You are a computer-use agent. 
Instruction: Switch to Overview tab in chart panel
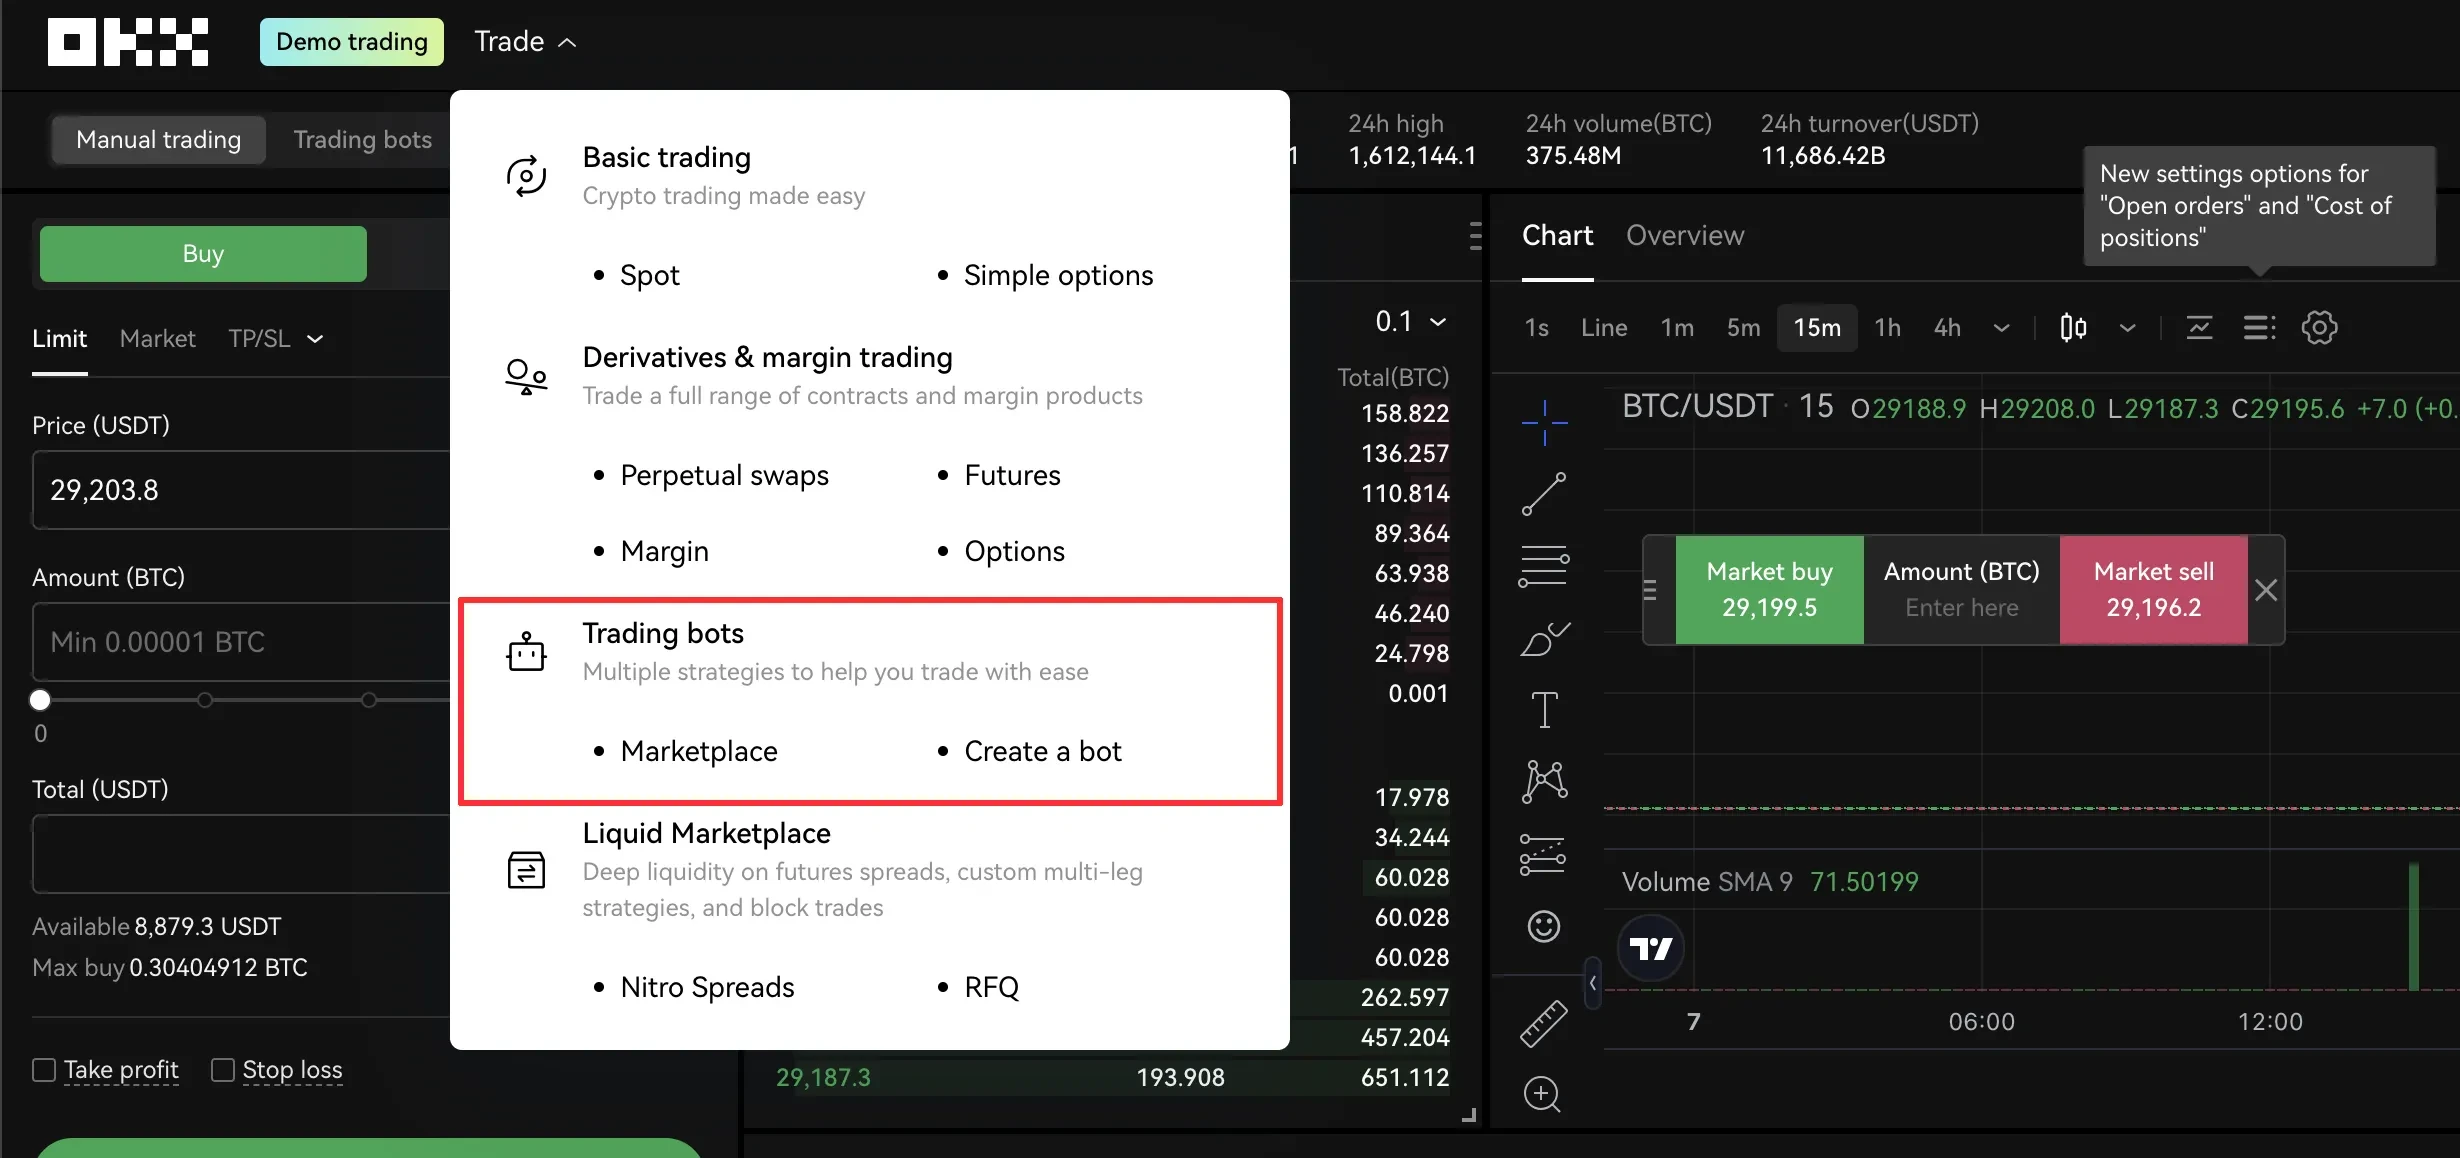pos(1685,234)
